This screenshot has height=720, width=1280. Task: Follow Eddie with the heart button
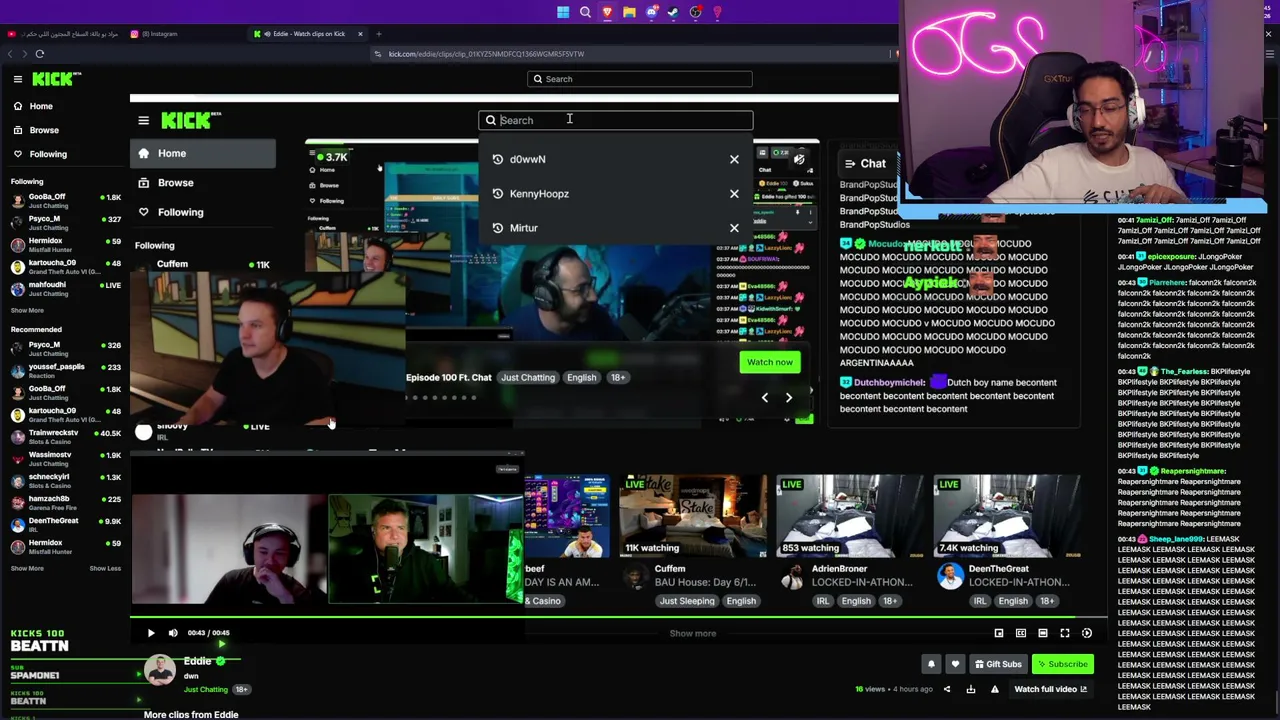pos(955,664)
